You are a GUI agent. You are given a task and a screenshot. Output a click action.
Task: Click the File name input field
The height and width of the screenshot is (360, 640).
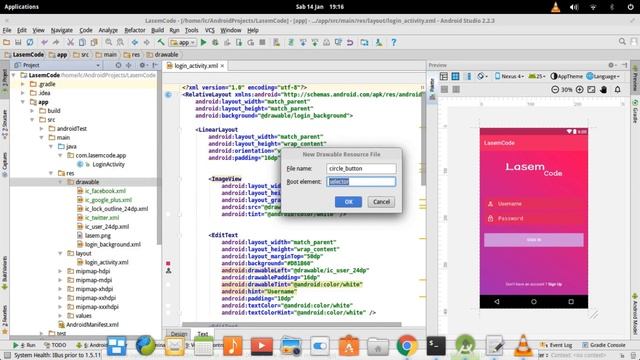361,169
